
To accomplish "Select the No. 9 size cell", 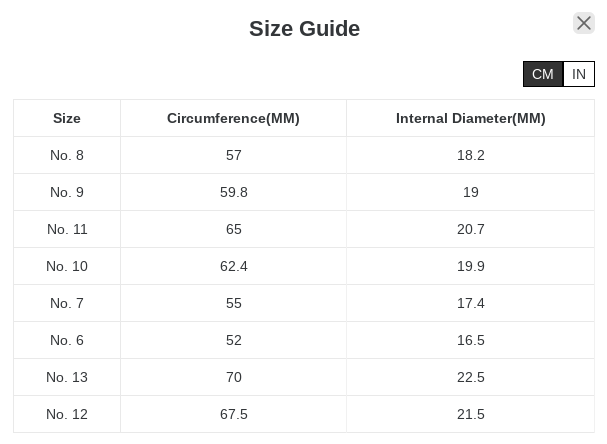I will pyautogui.click(x=67, y=192).
